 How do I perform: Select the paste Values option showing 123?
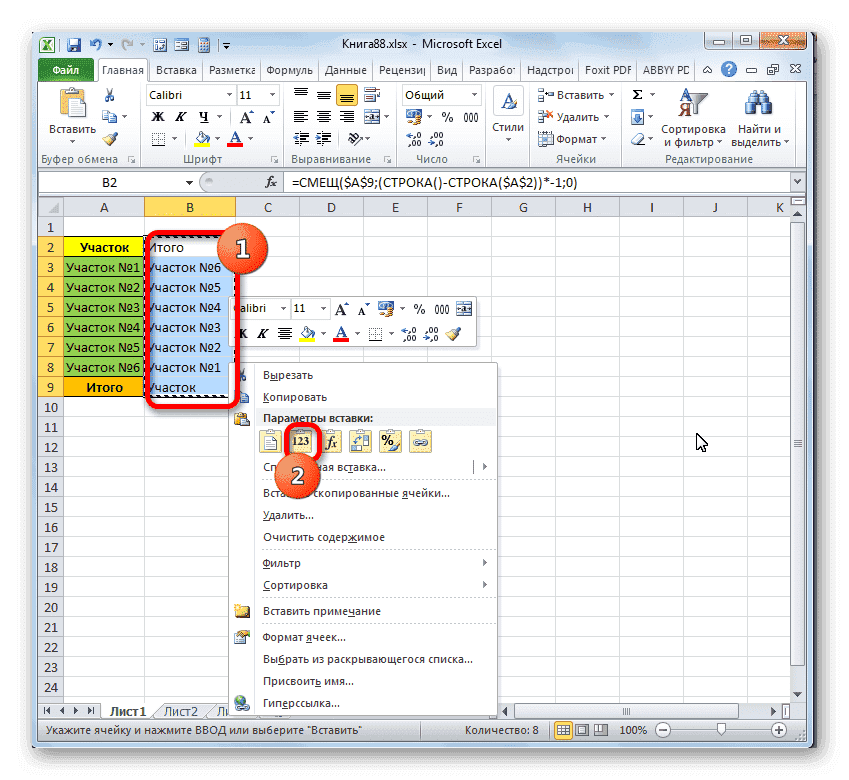coord(301,440)
